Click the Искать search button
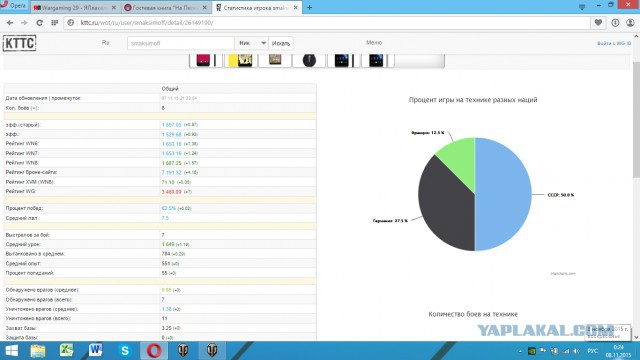640x360 pixels. coord(281,43)
